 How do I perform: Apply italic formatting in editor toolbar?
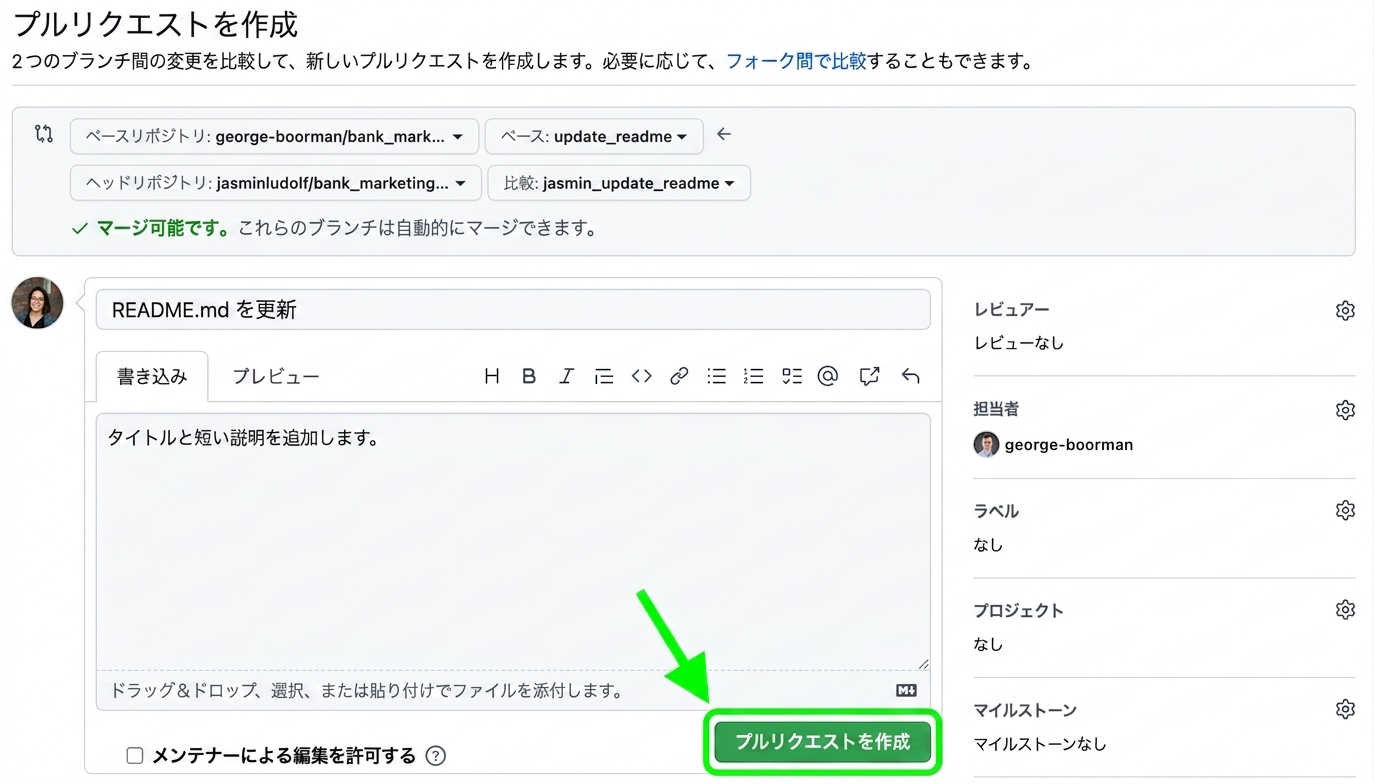(x=566, y=376)
